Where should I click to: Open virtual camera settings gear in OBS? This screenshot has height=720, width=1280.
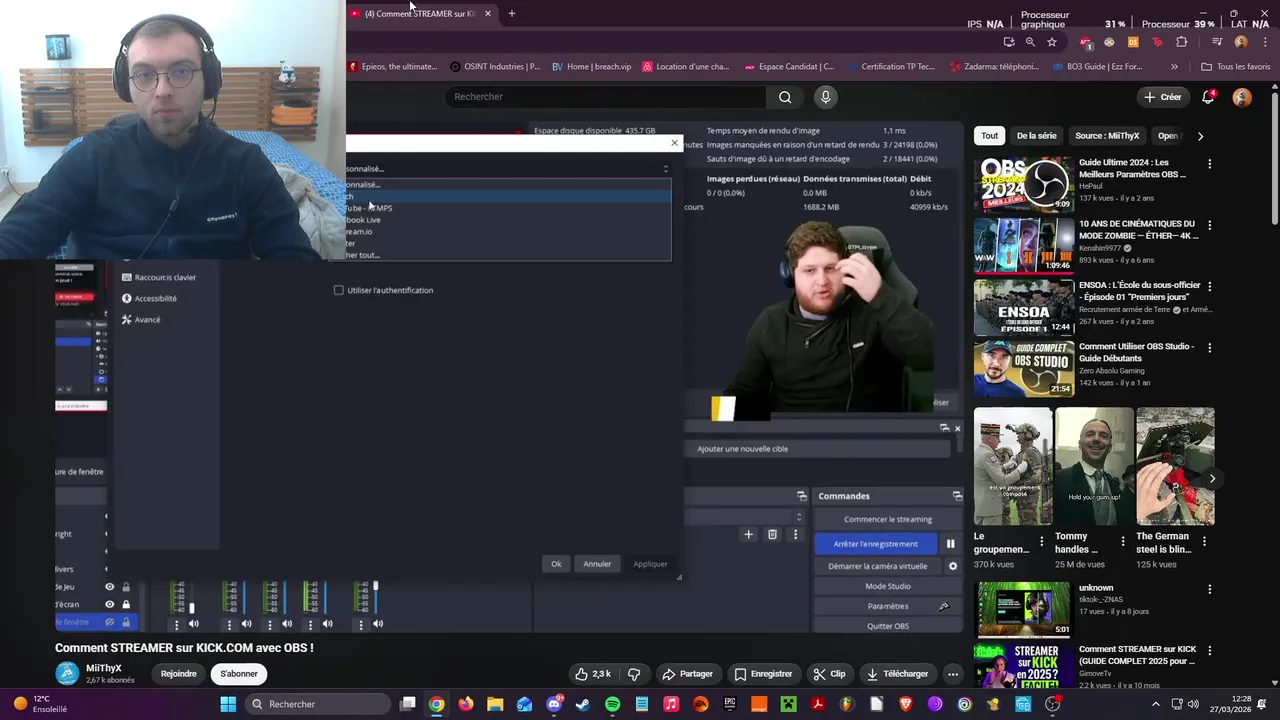(x=952, y=566)
